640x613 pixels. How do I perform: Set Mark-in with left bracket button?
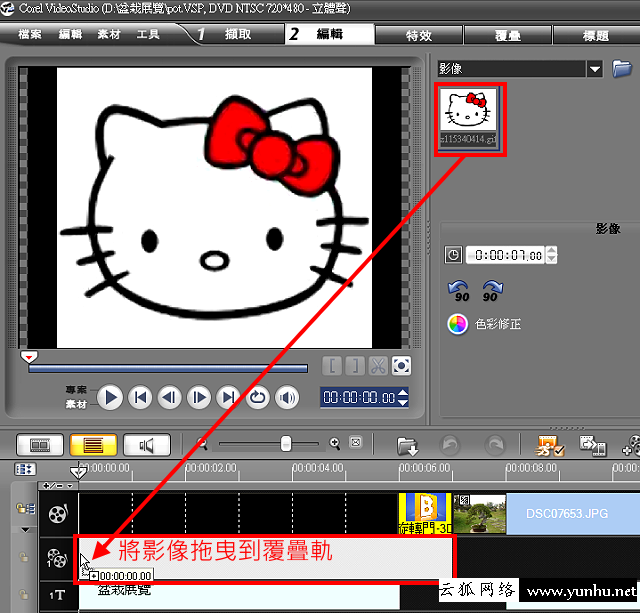tap(332, 366)
